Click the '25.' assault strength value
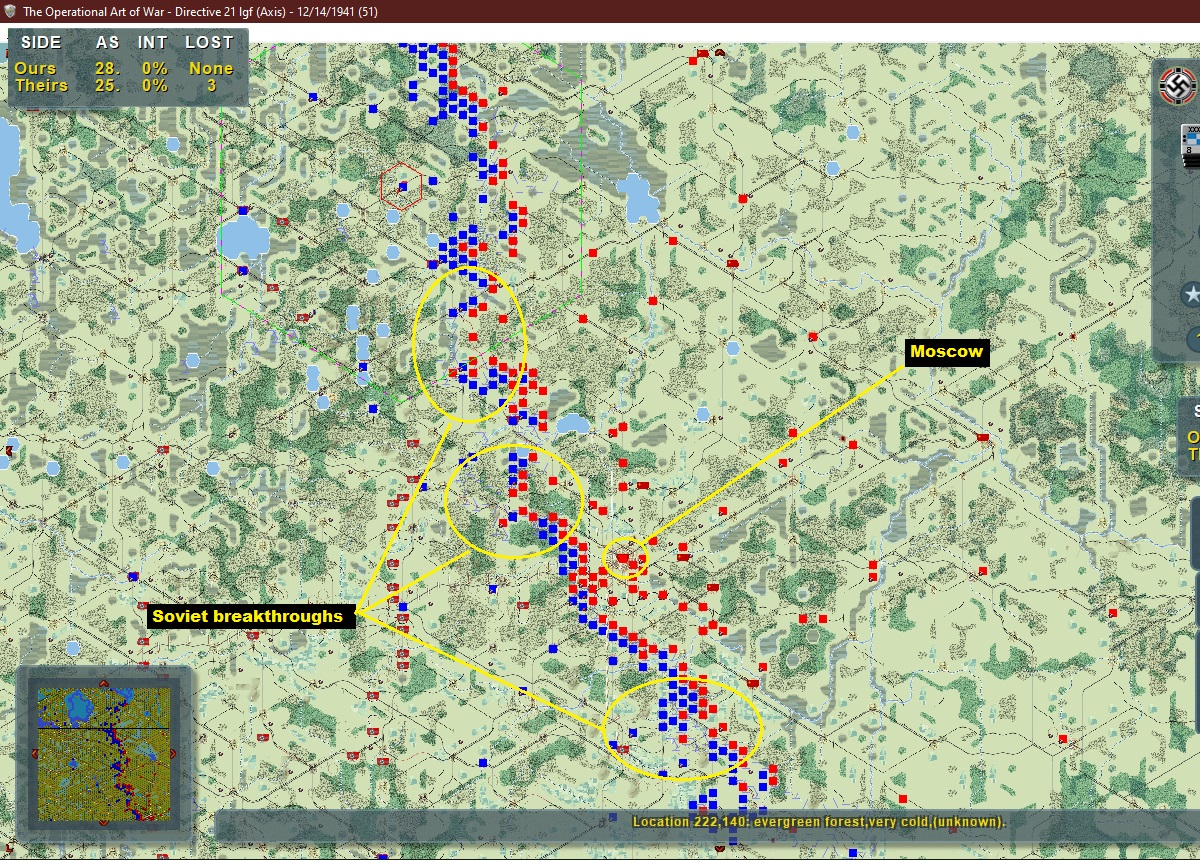The image size is (1200, 860). click(x=108, y=85)
